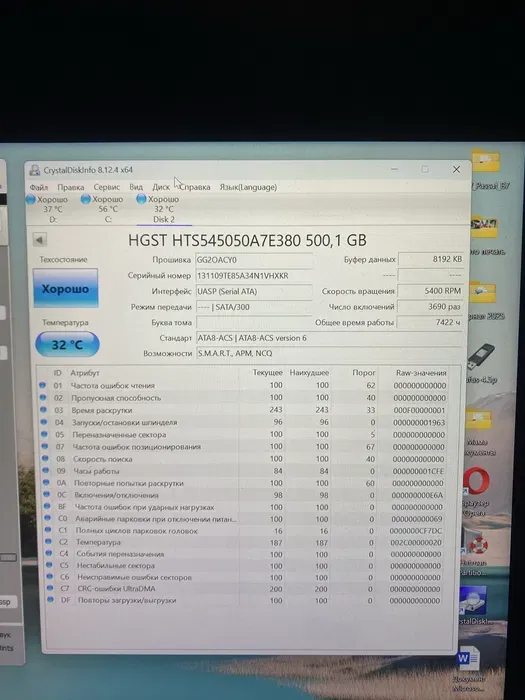Viewport: 525px width, 700px height.
Task: Click status dot for attribute C6
Action: [50, 576]
